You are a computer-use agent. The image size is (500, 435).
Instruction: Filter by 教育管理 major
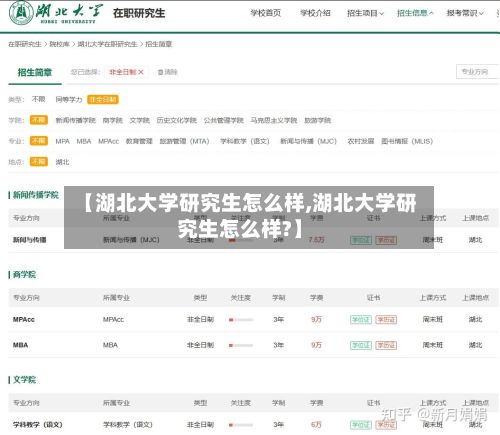139,141
